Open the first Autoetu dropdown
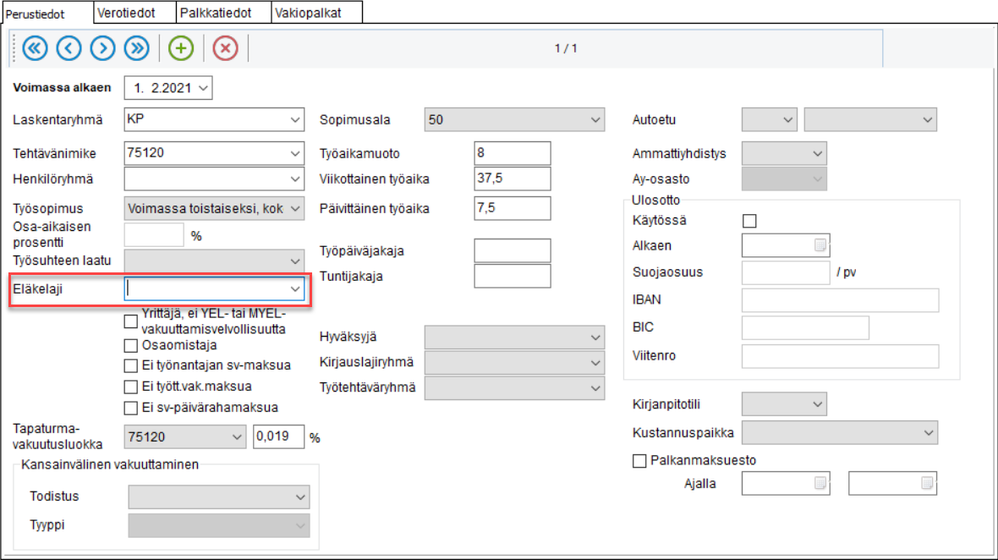Viewport: 998px width, 560px height. pyautogui.click(x=770, y=120)
